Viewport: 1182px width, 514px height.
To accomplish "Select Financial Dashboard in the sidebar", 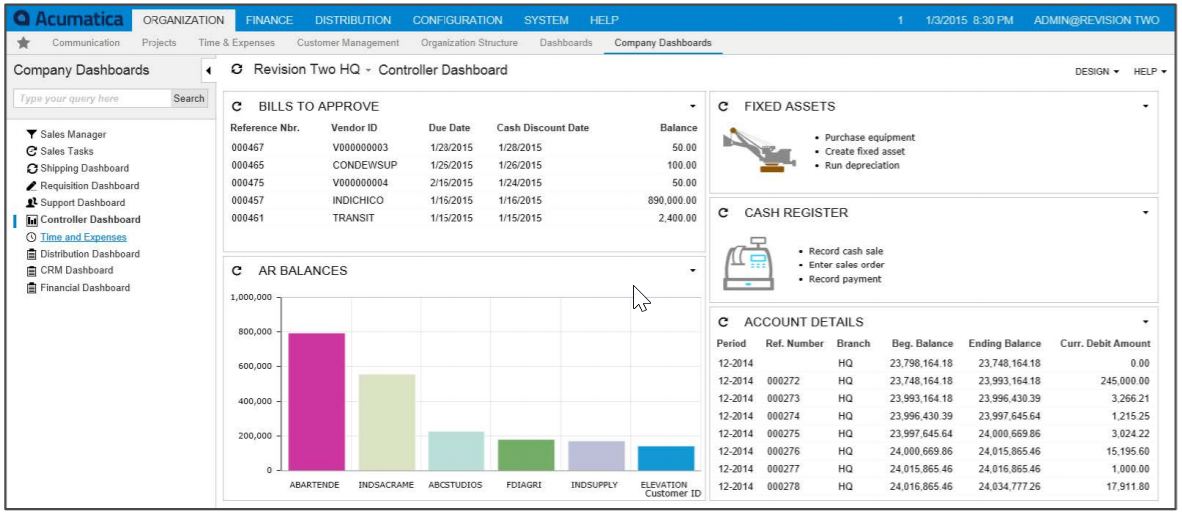I will click(85, 288).
